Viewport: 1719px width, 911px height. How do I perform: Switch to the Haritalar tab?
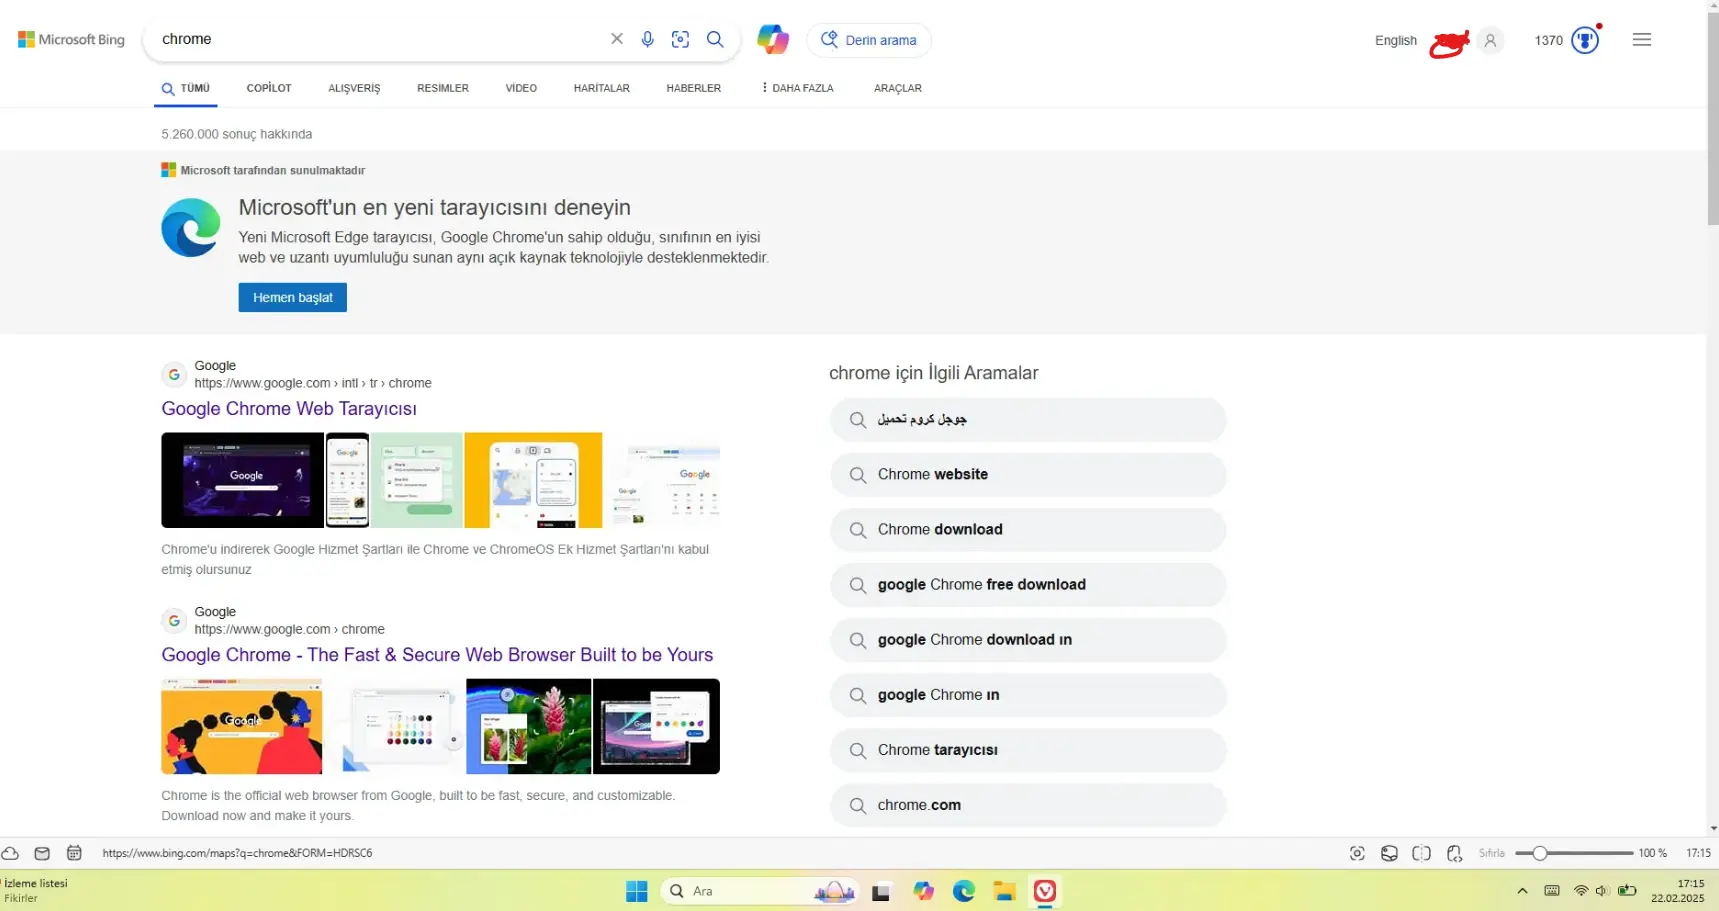[602, 88]
